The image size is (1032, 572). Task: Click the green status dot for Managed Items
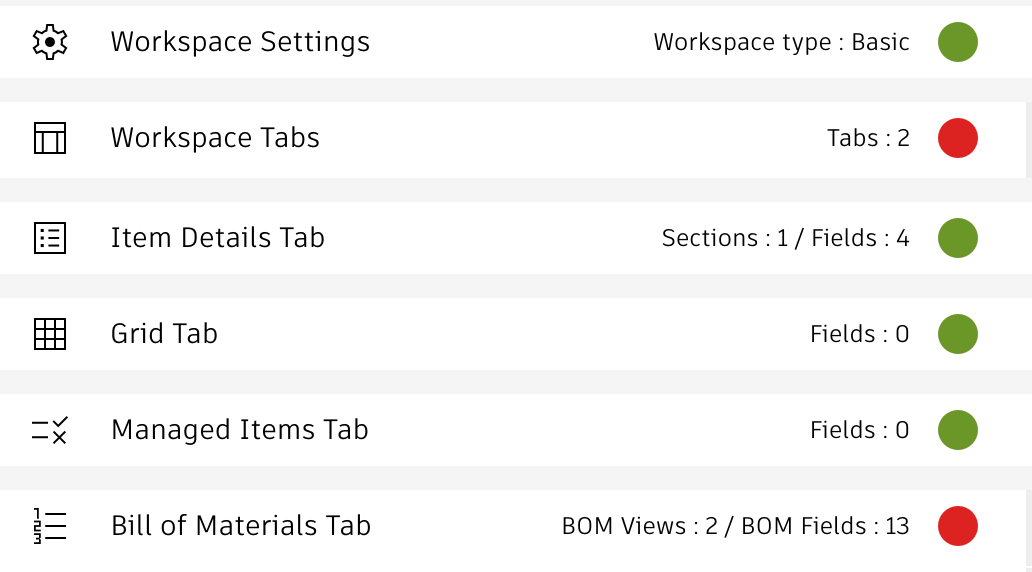pos(957,430)
